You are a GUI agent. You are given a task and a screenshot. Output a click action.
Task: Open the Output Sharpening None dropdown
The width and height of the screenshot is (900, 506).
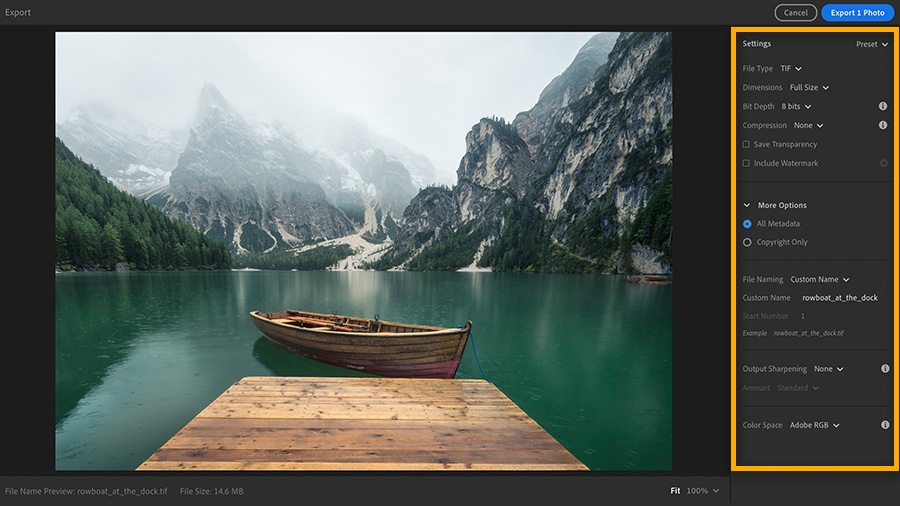click(x=829, y=369)
